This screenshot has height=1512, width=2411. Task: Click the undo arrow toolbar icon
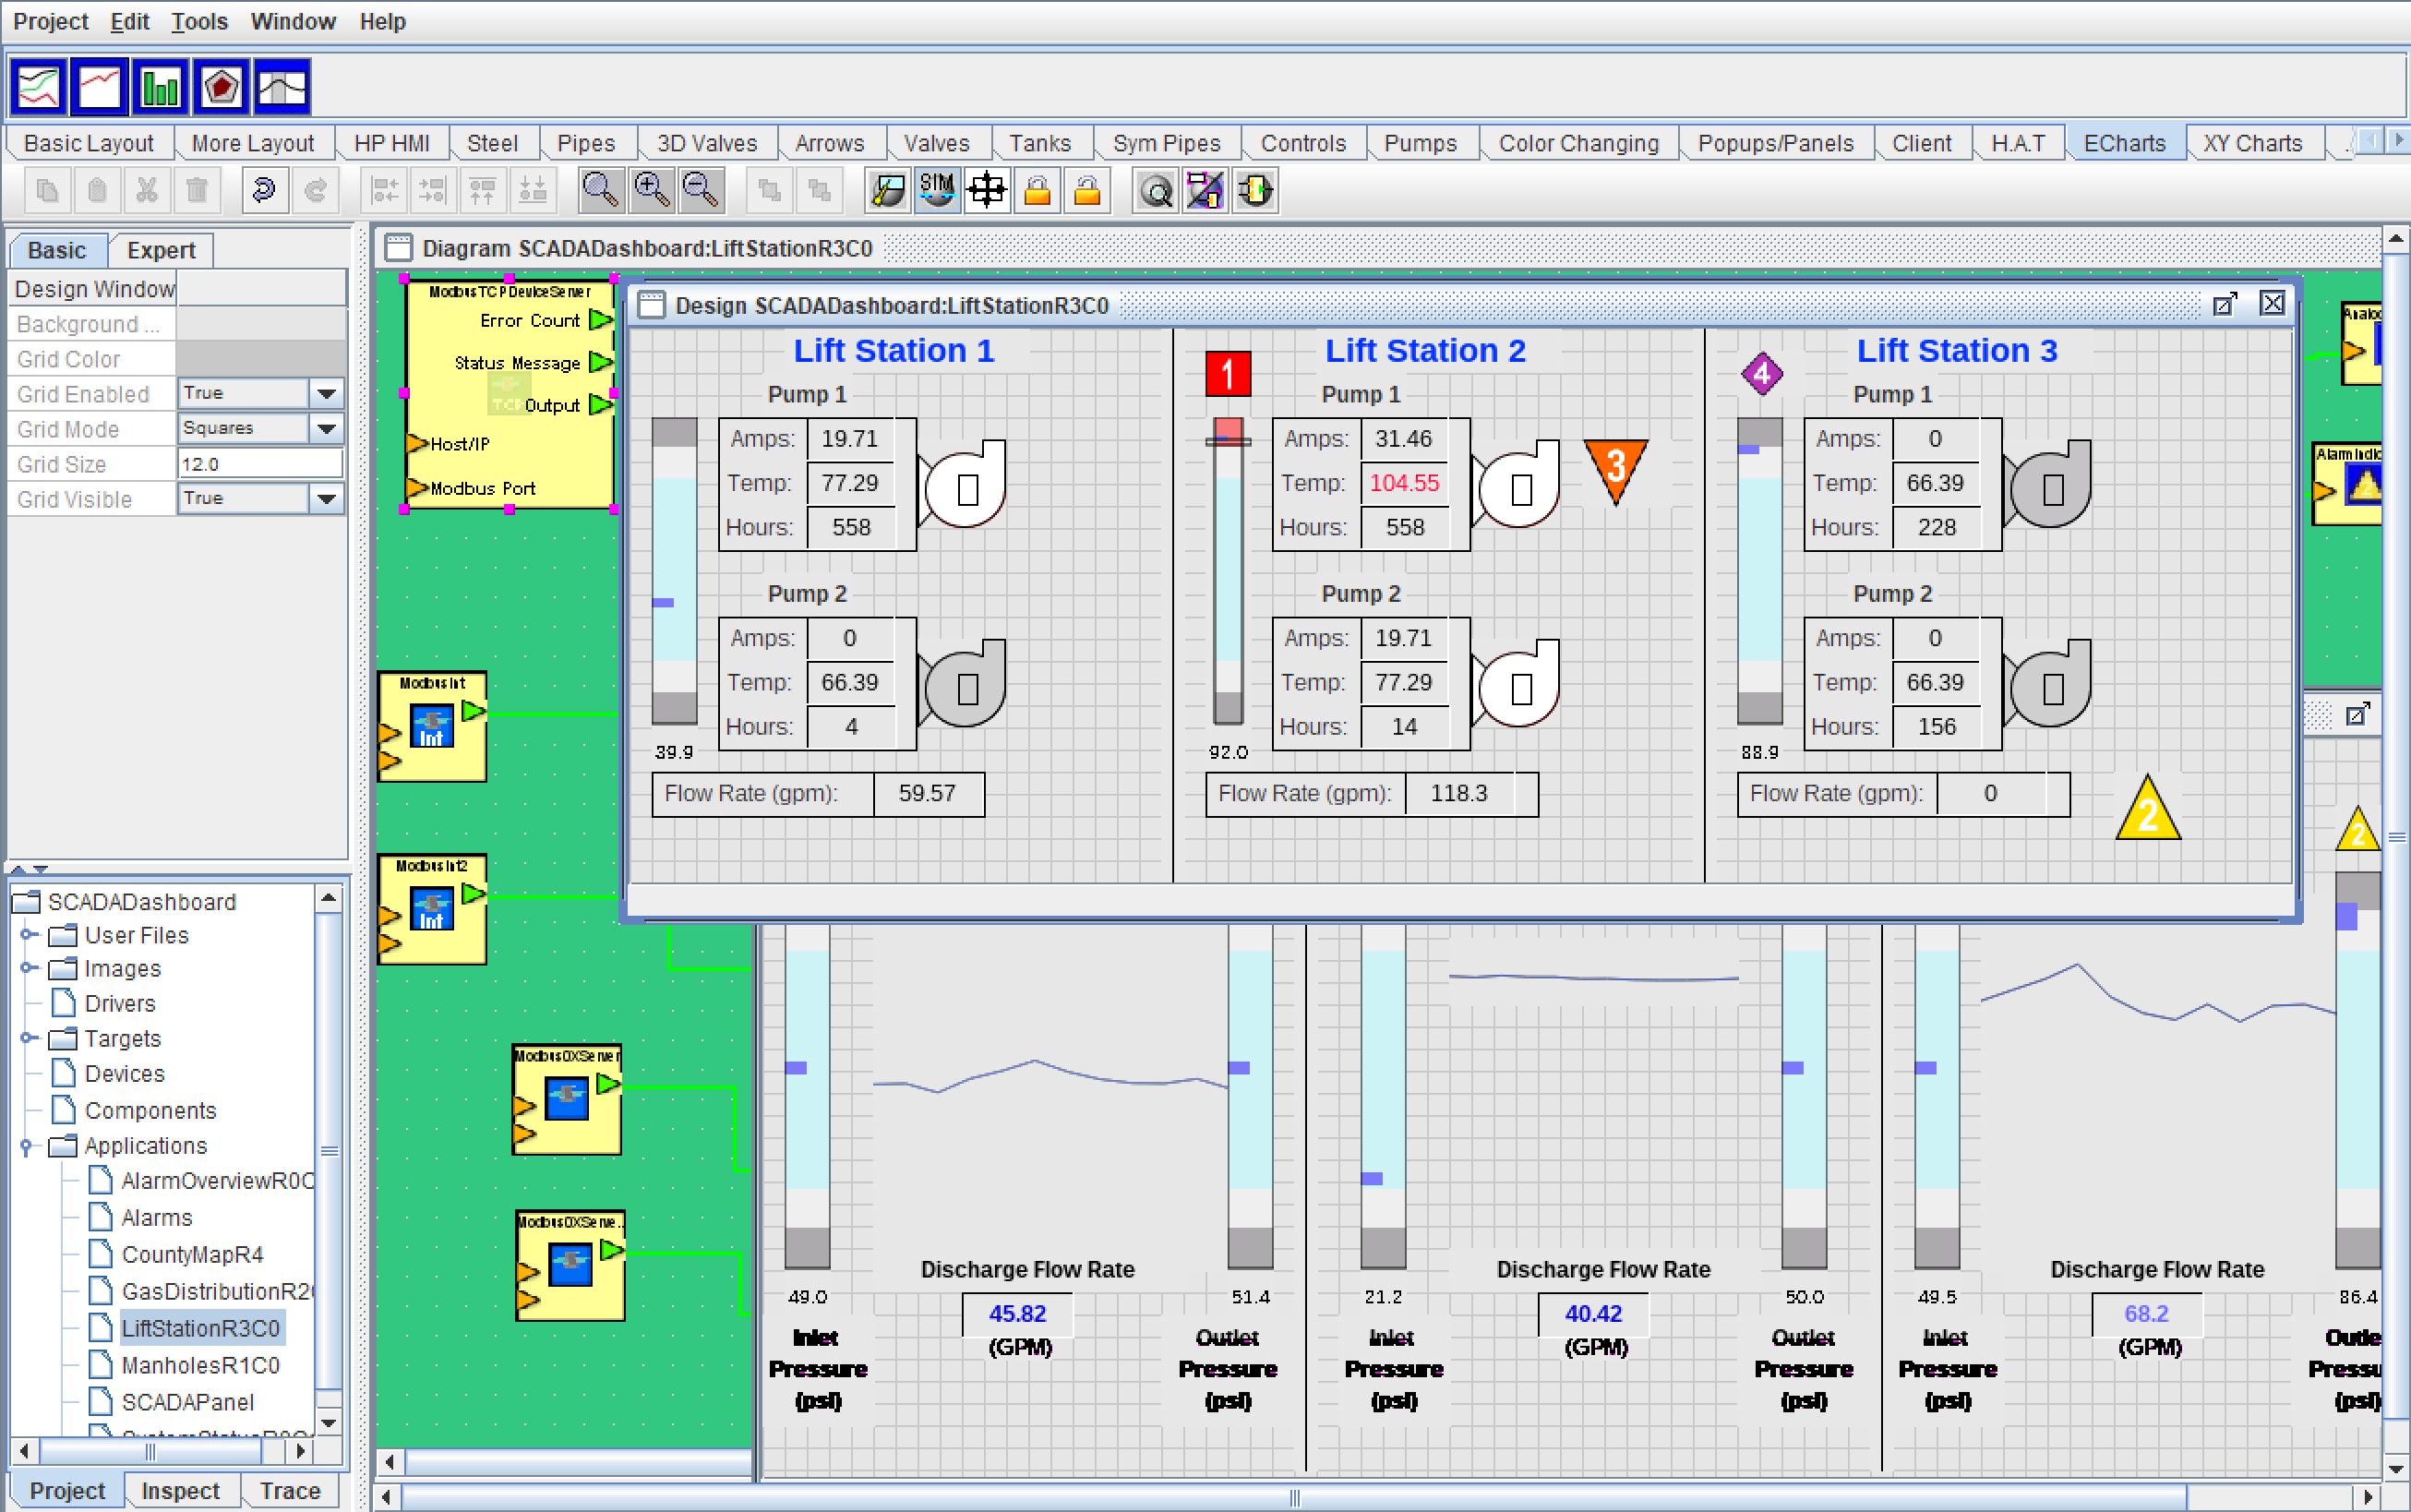point(264,190)
